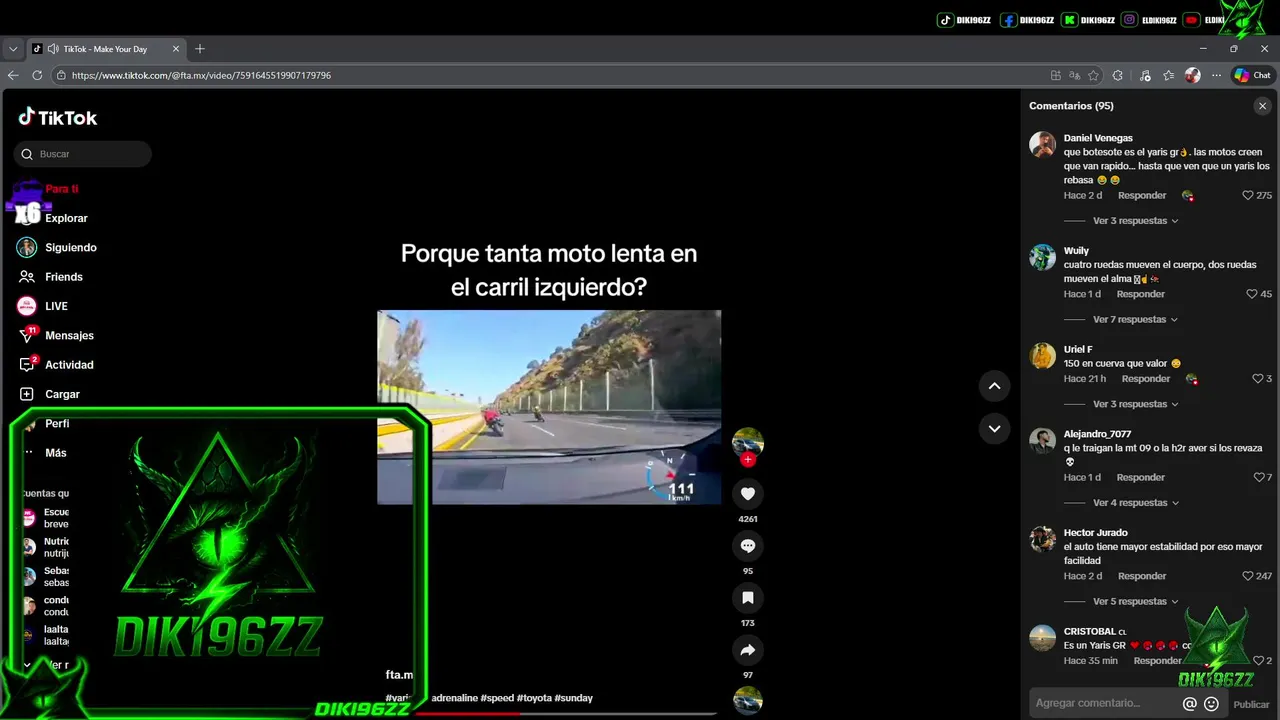The image size is (1280, 720).
Task: Reply to Wuily's comment
Action: click(x=1141, y=294)
